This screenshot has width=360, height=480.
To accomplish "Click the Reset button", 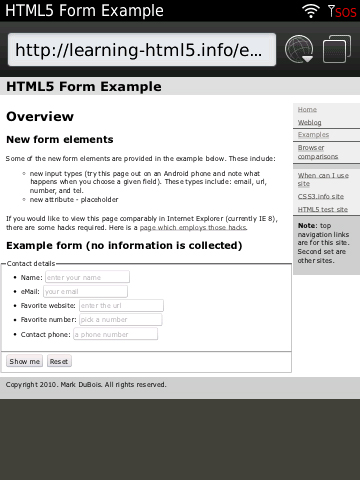I will point(59,361).
